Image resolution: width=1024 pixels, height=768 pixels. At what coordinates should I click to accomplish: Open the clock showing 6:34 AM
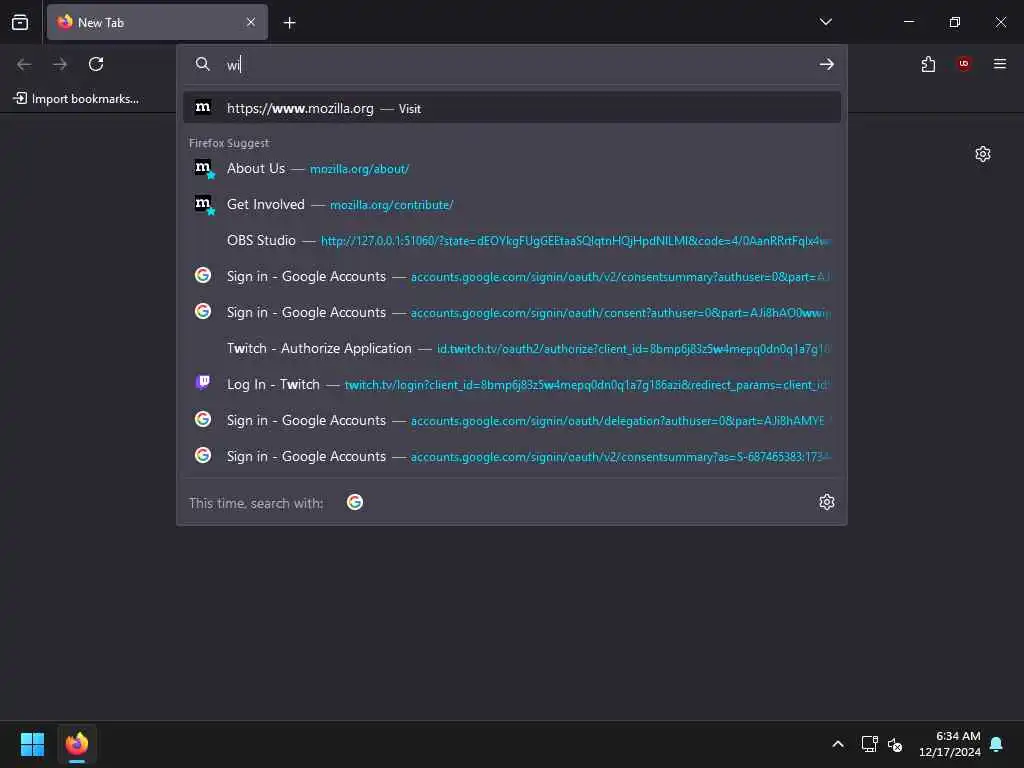coord(950,744)
